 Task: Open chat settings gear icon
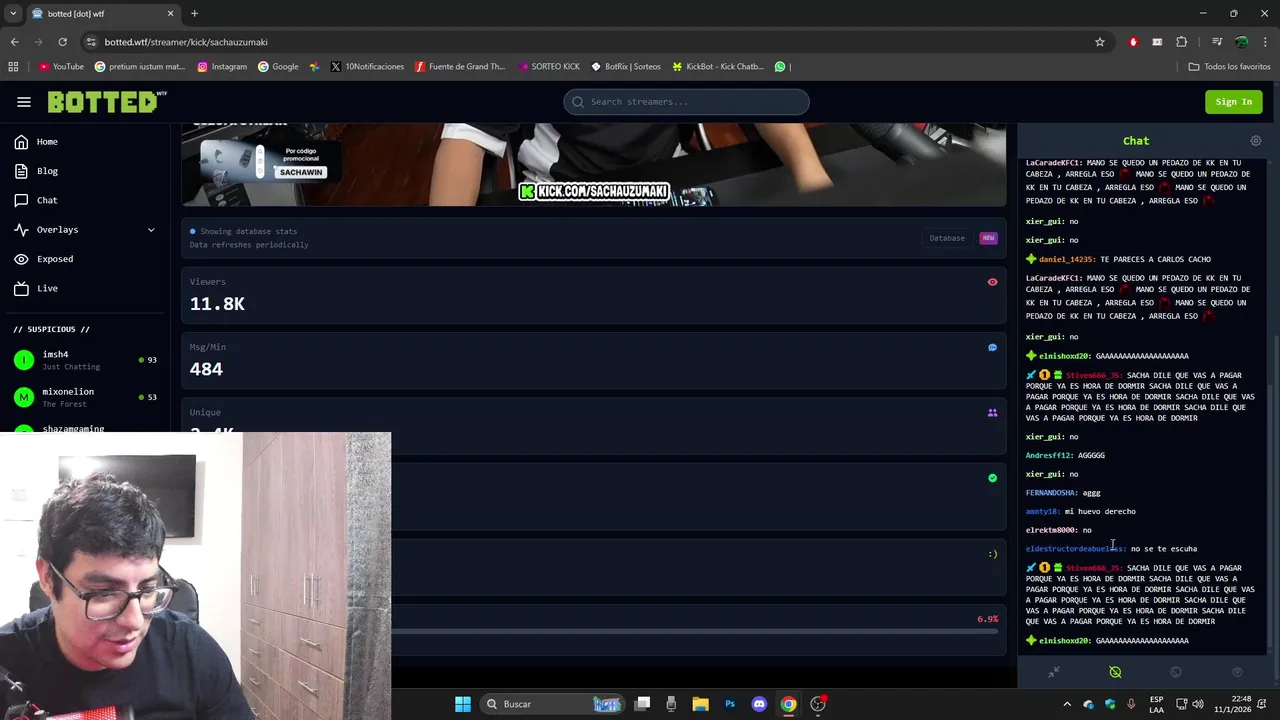click(x=1256, y=141)
